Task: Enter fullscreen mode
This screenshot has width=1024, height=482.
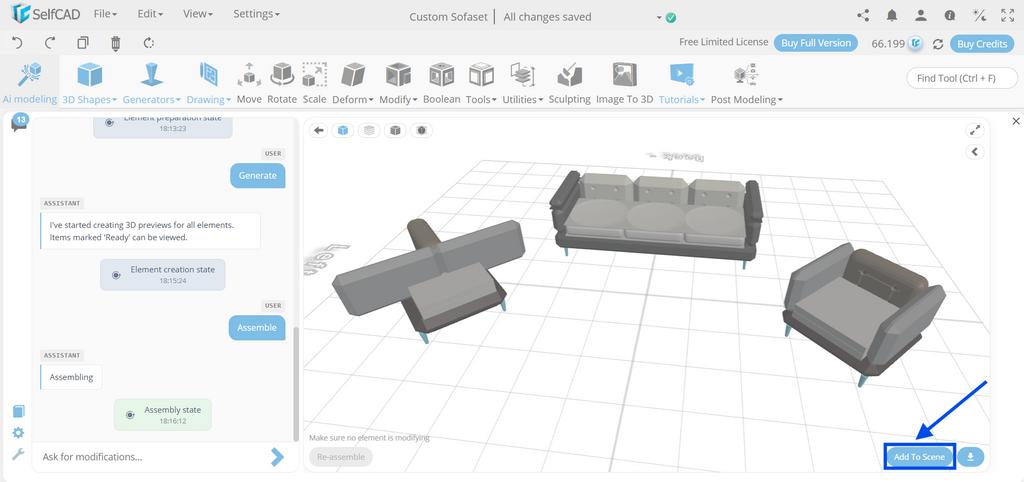Action: [x=1008, y=15]
